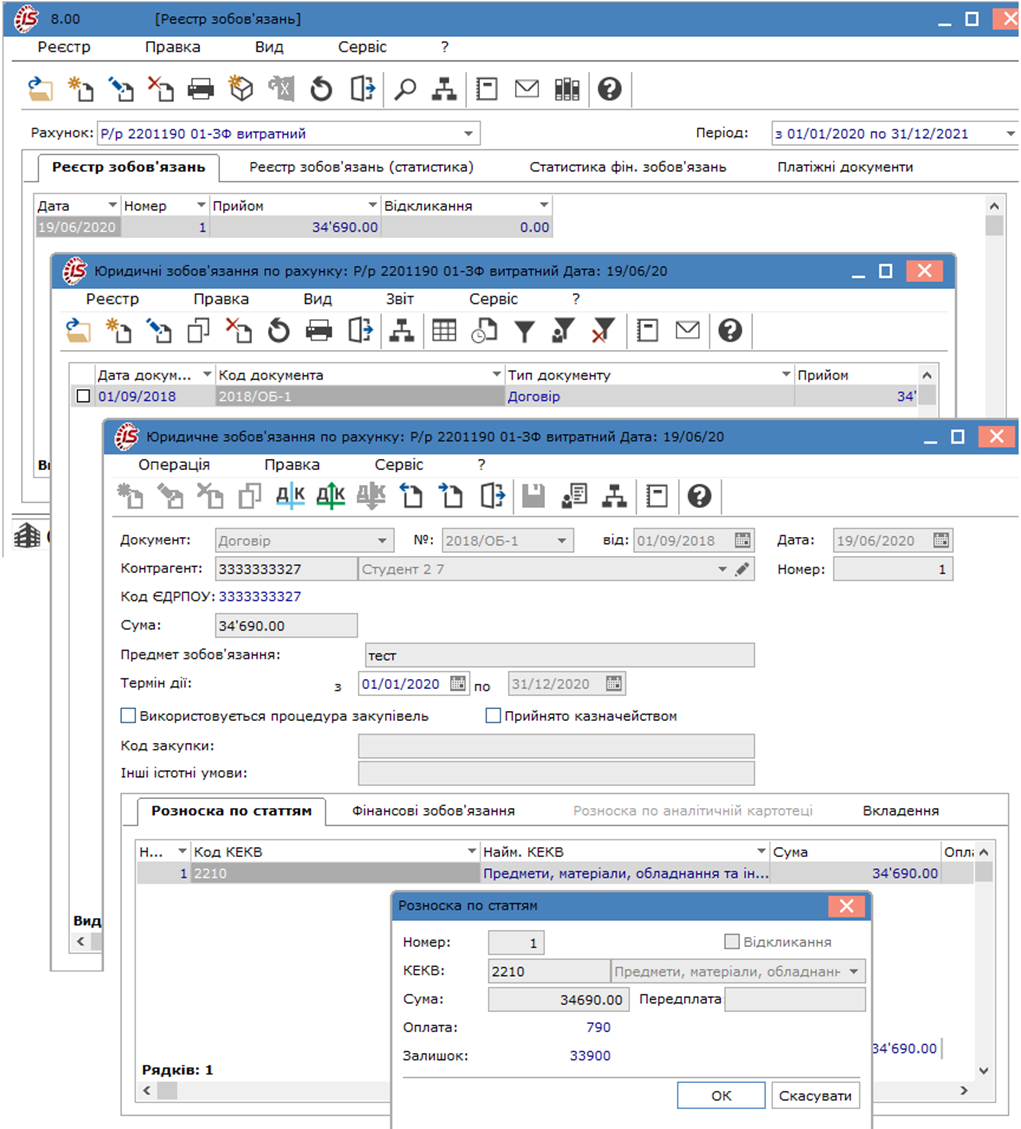Click the envelope mail icon in main toolbar

527,89
